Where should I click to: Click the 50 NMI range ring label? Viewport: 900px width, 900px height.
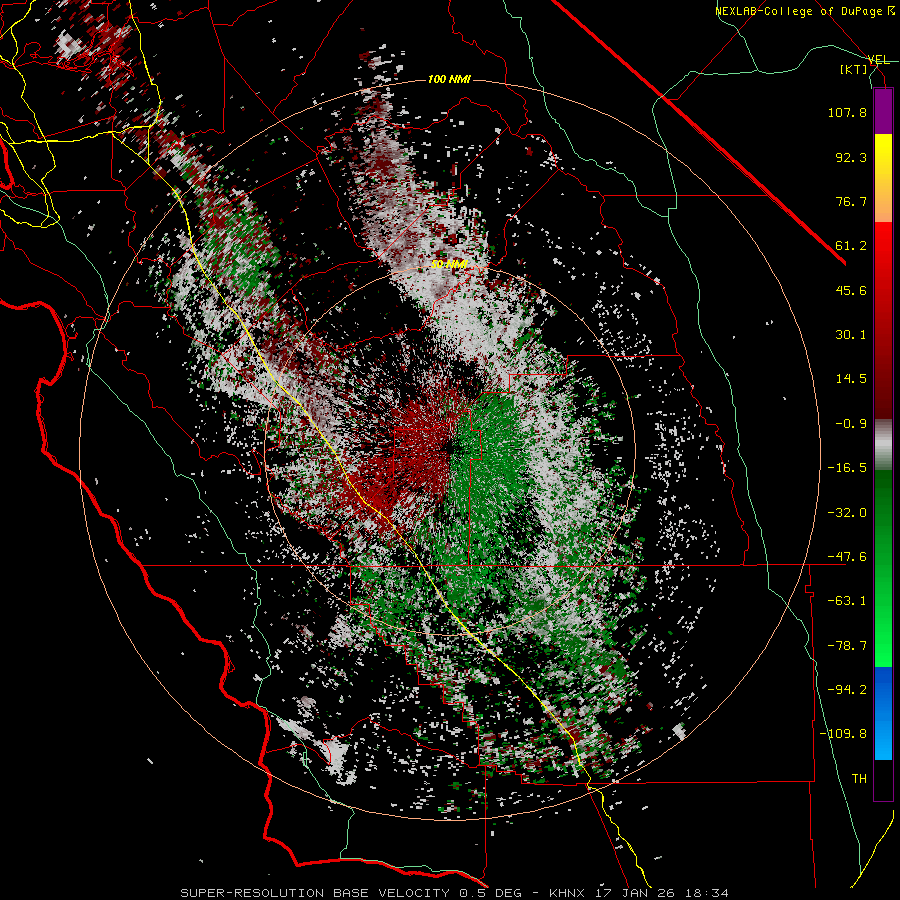pyautogui.click(x=449, y=264)
